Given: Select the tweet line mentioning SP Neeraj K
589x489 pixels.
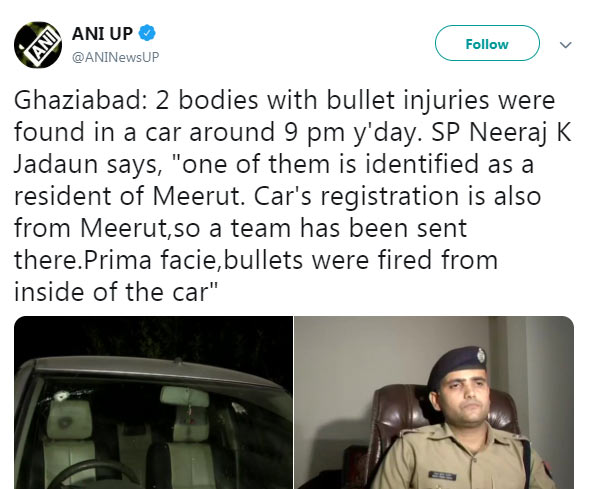Looking at the screenshot, I should point(293,132).
